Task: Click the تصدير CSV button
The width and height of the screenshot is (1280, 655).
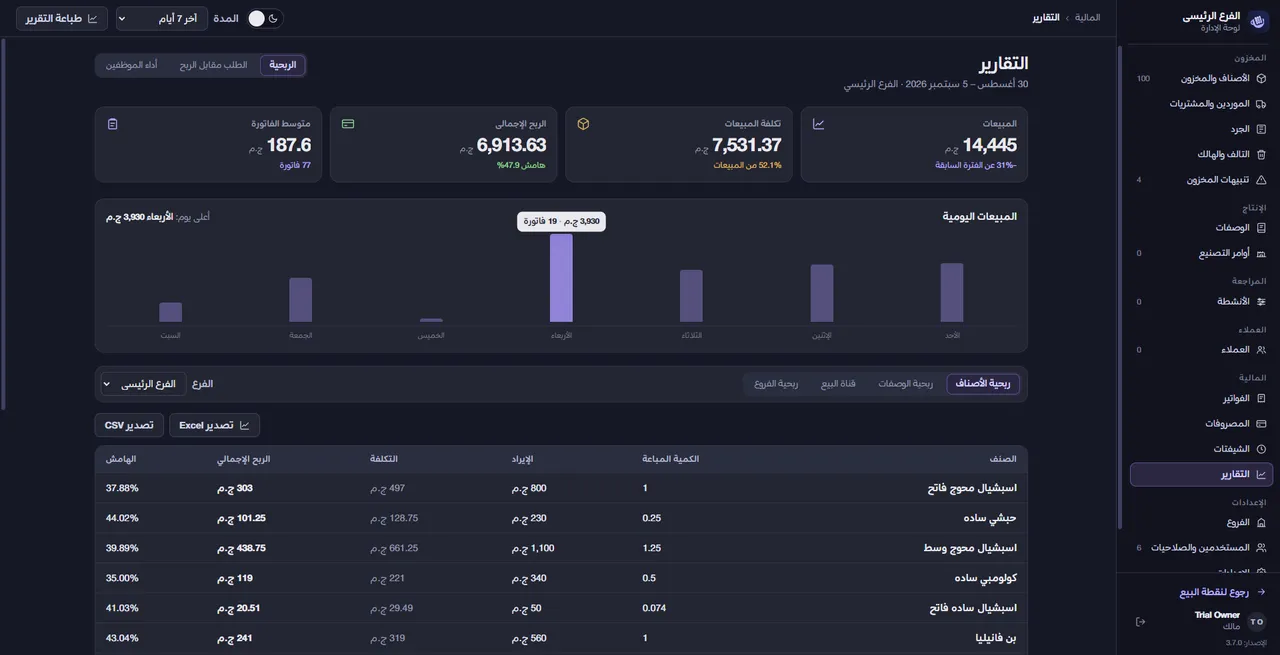Action: (129, 425)
